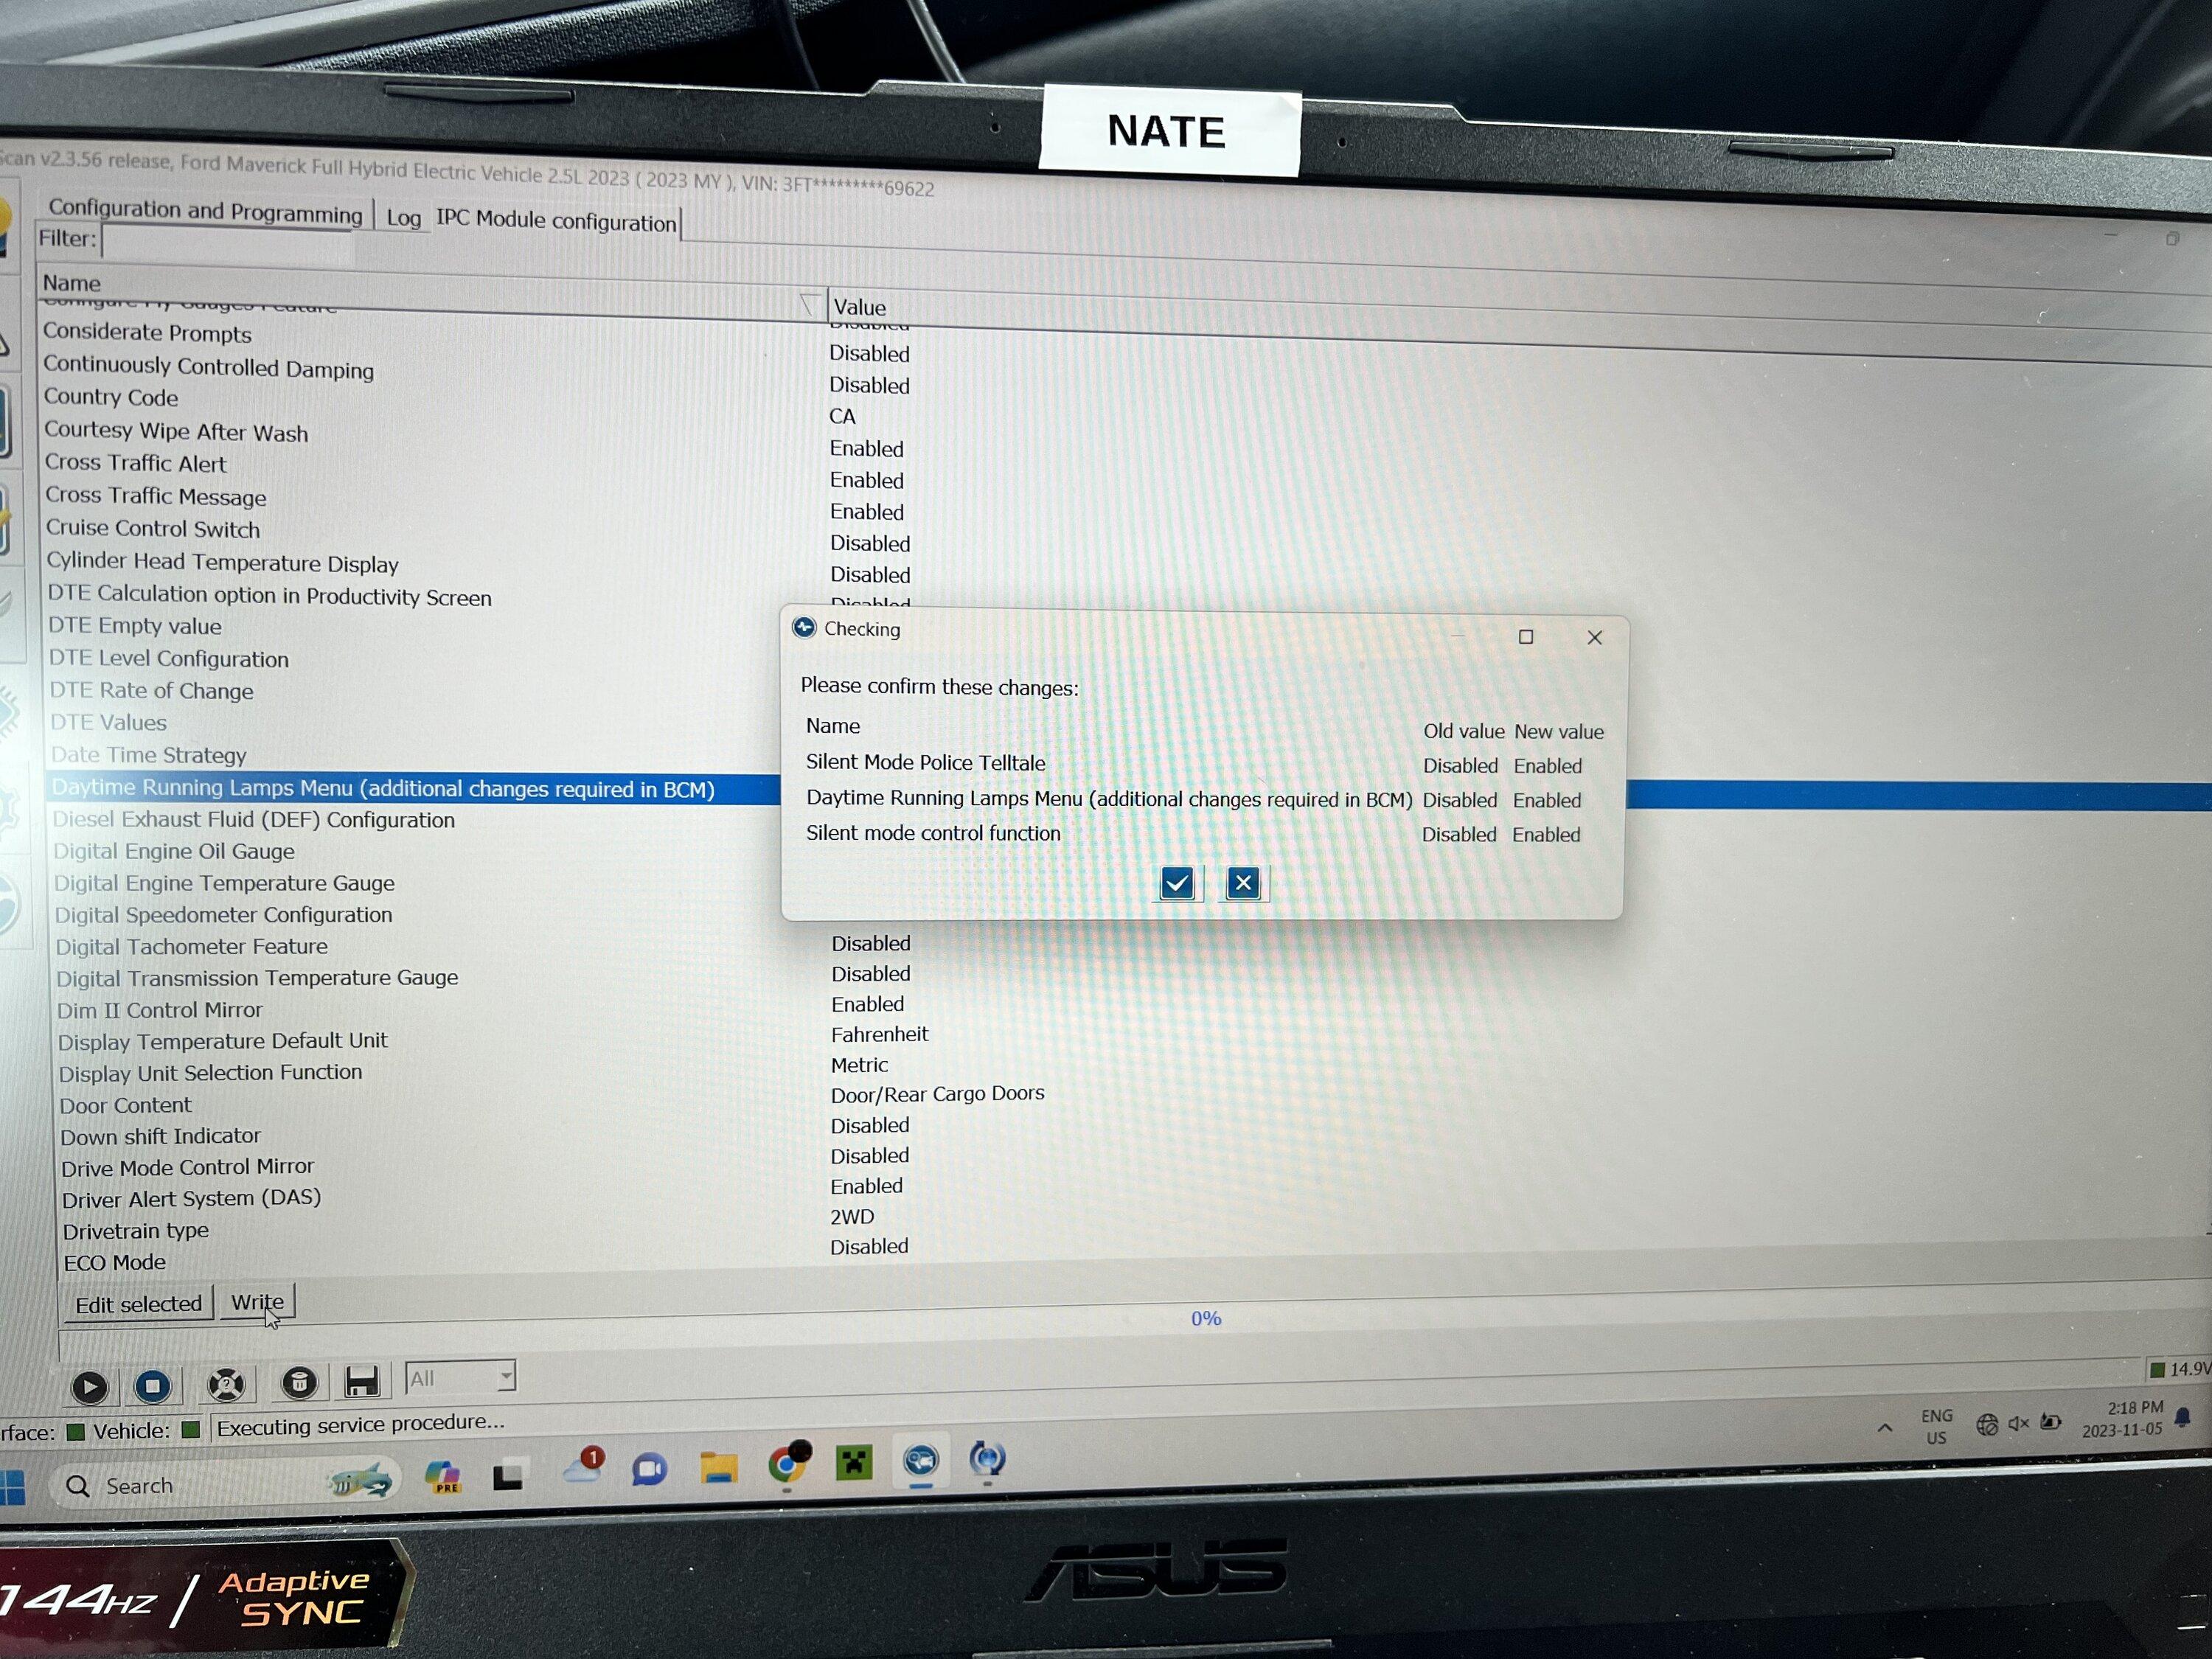Click the floppy disk save icon
The width and height of the screenshot is (2212, 1659).
click(361, 1381)
